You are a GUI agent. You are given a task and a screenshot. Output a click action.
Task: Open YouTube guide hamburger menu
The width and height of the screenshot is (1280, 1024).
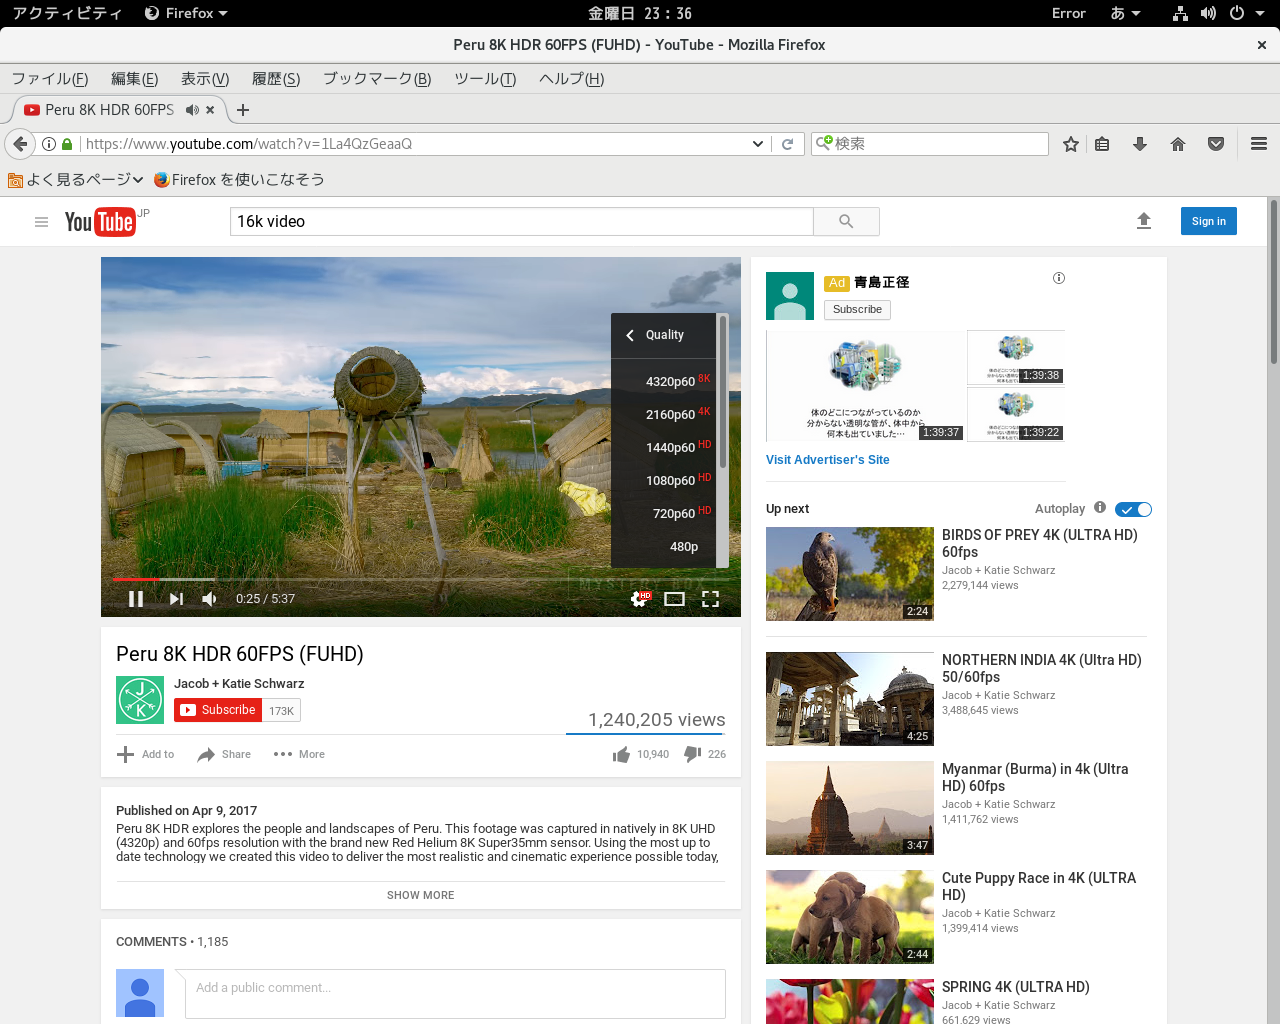[x=41, y=222]
